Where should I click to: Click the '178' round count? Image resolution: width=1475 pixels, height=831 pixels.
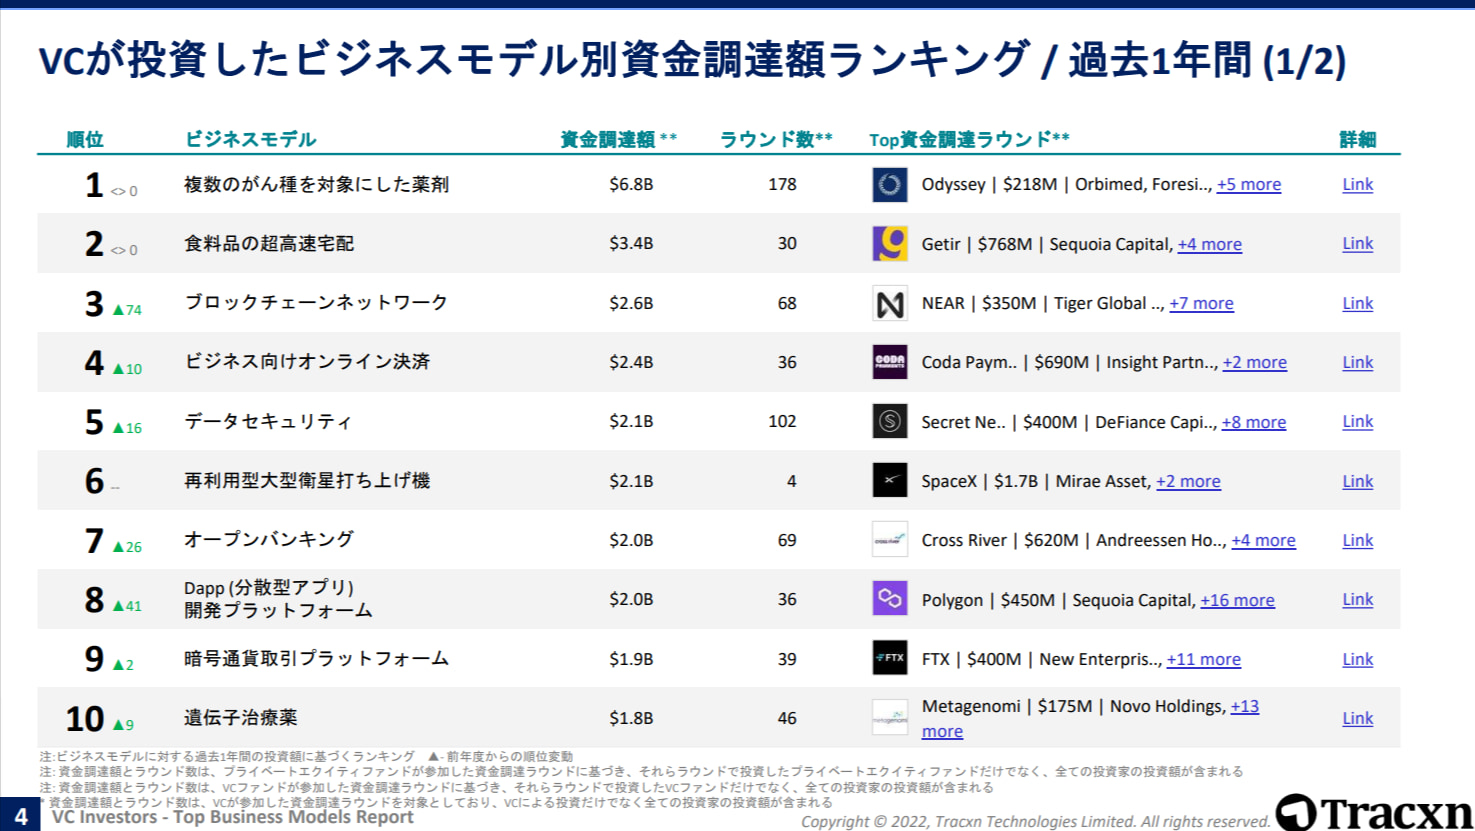tap(782, 185)
